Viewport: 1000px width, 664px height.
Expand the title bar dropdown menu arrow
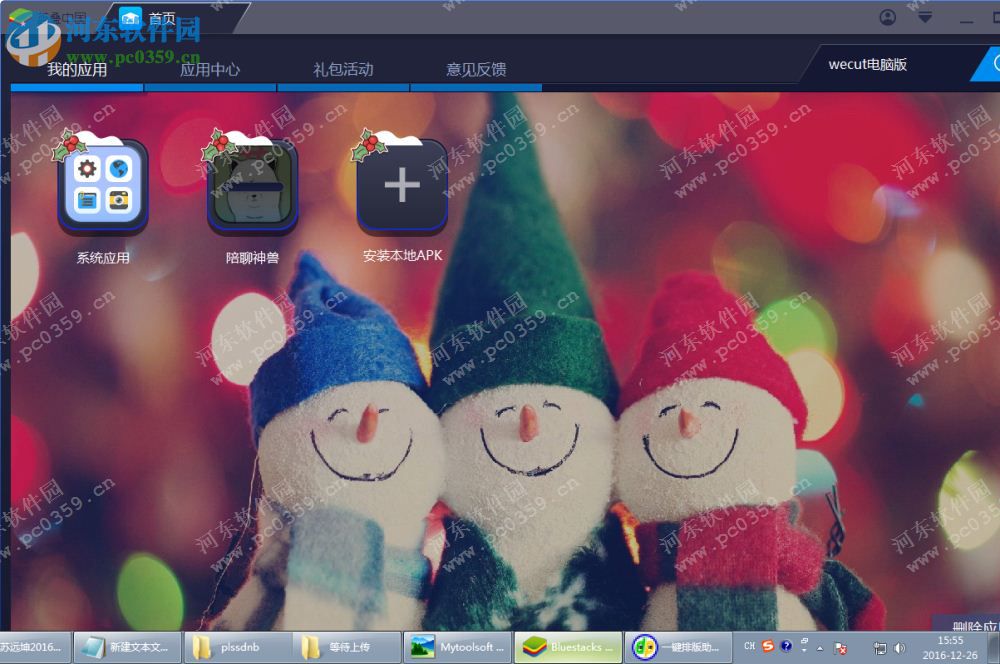925,17
